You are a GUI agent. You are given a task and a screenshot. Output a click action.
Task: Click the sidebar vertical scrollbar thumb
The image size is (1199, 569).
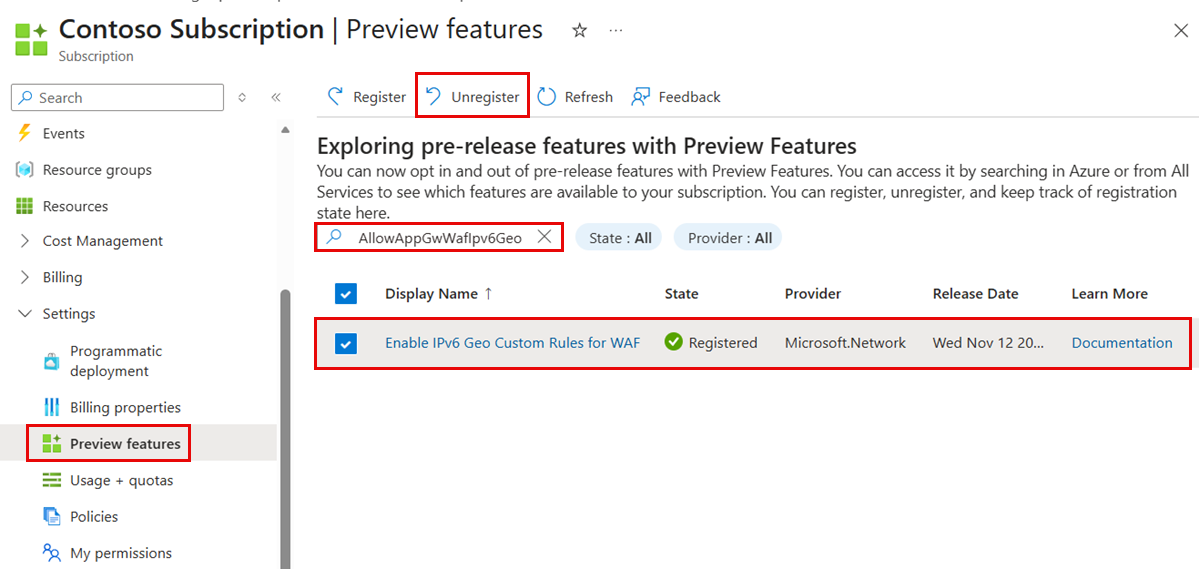285,428
